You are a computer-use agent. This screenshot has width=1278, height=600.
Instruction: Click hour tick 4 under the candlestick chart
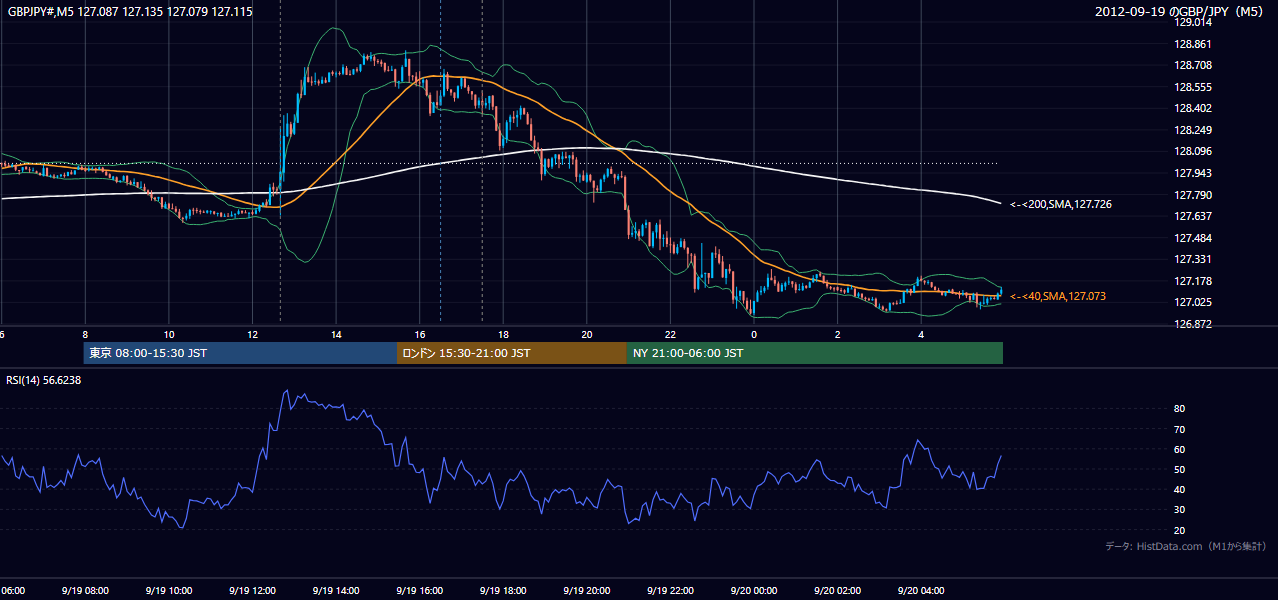(921, 335)
